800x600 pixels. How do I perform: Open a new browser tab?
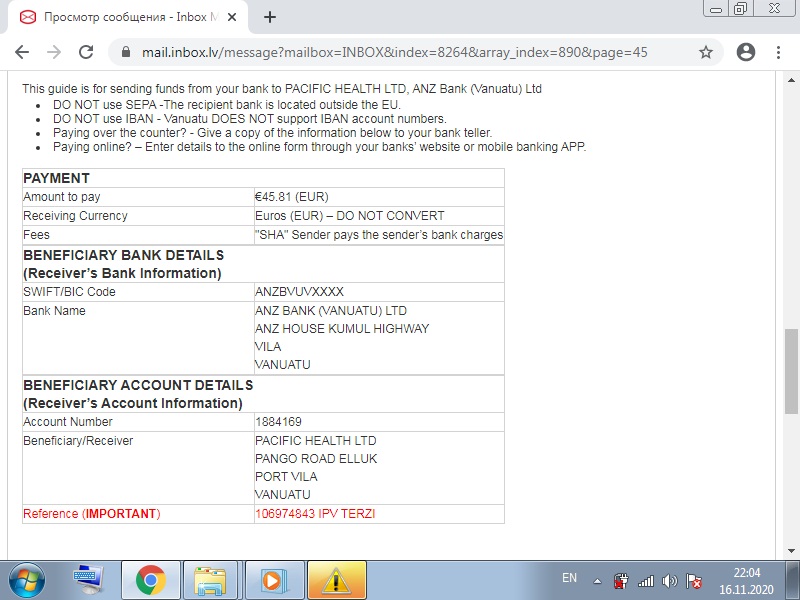[x=270, y=17]
